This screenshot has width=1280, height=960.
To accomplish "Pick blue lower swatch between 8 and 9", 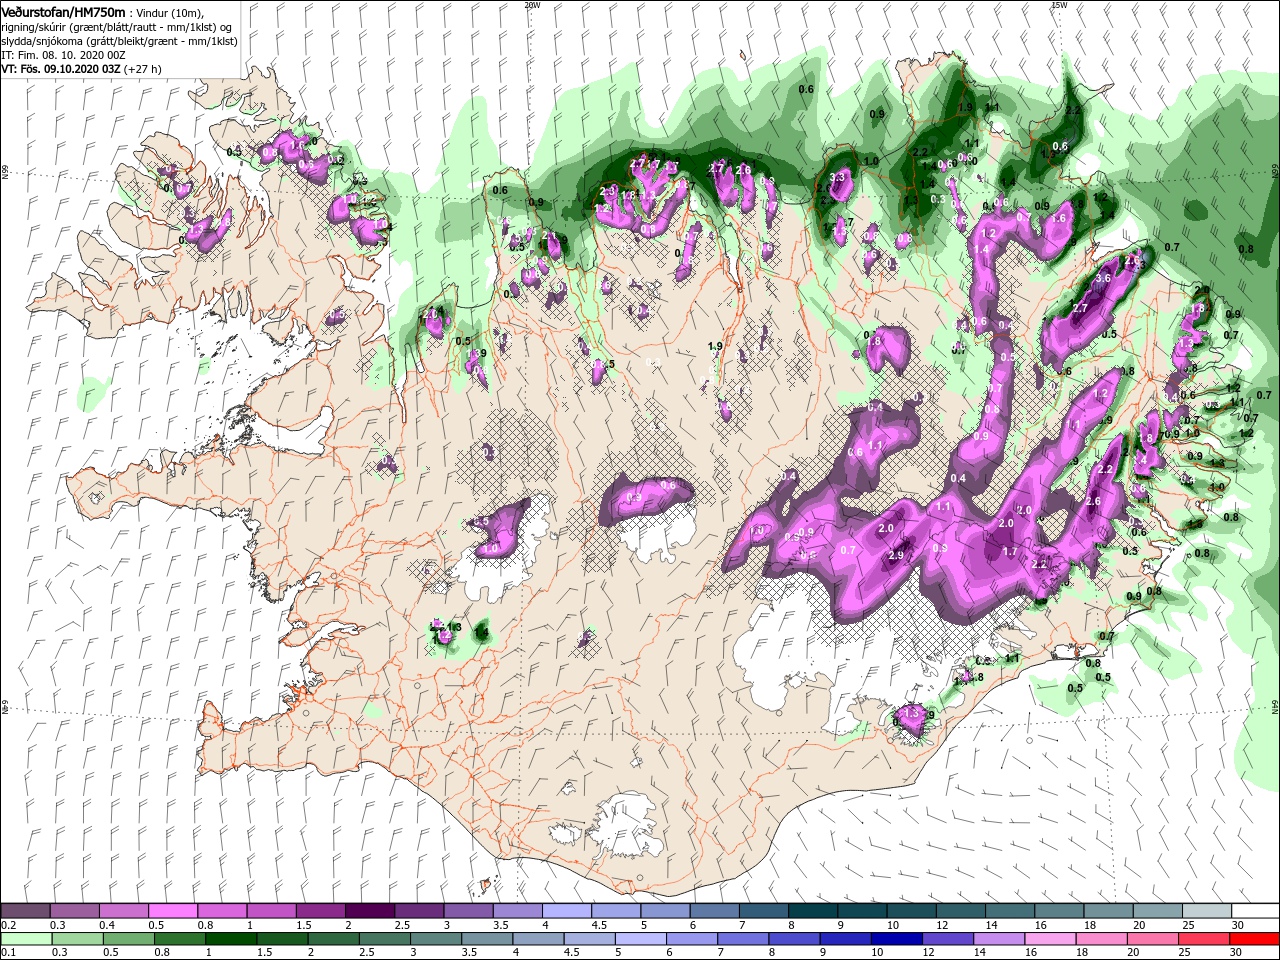I will [794, 939].
